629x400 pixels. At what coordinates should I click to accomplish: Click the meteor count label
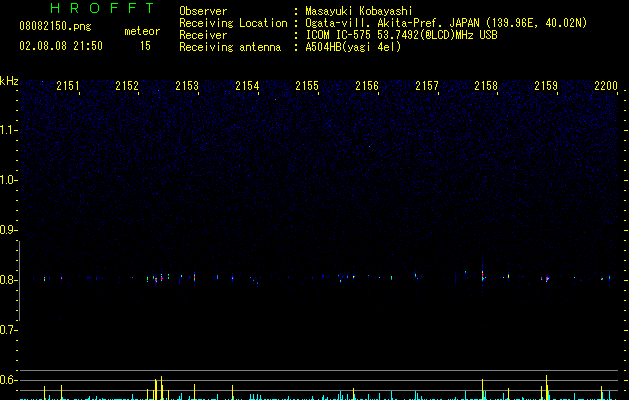pos(142,31)
